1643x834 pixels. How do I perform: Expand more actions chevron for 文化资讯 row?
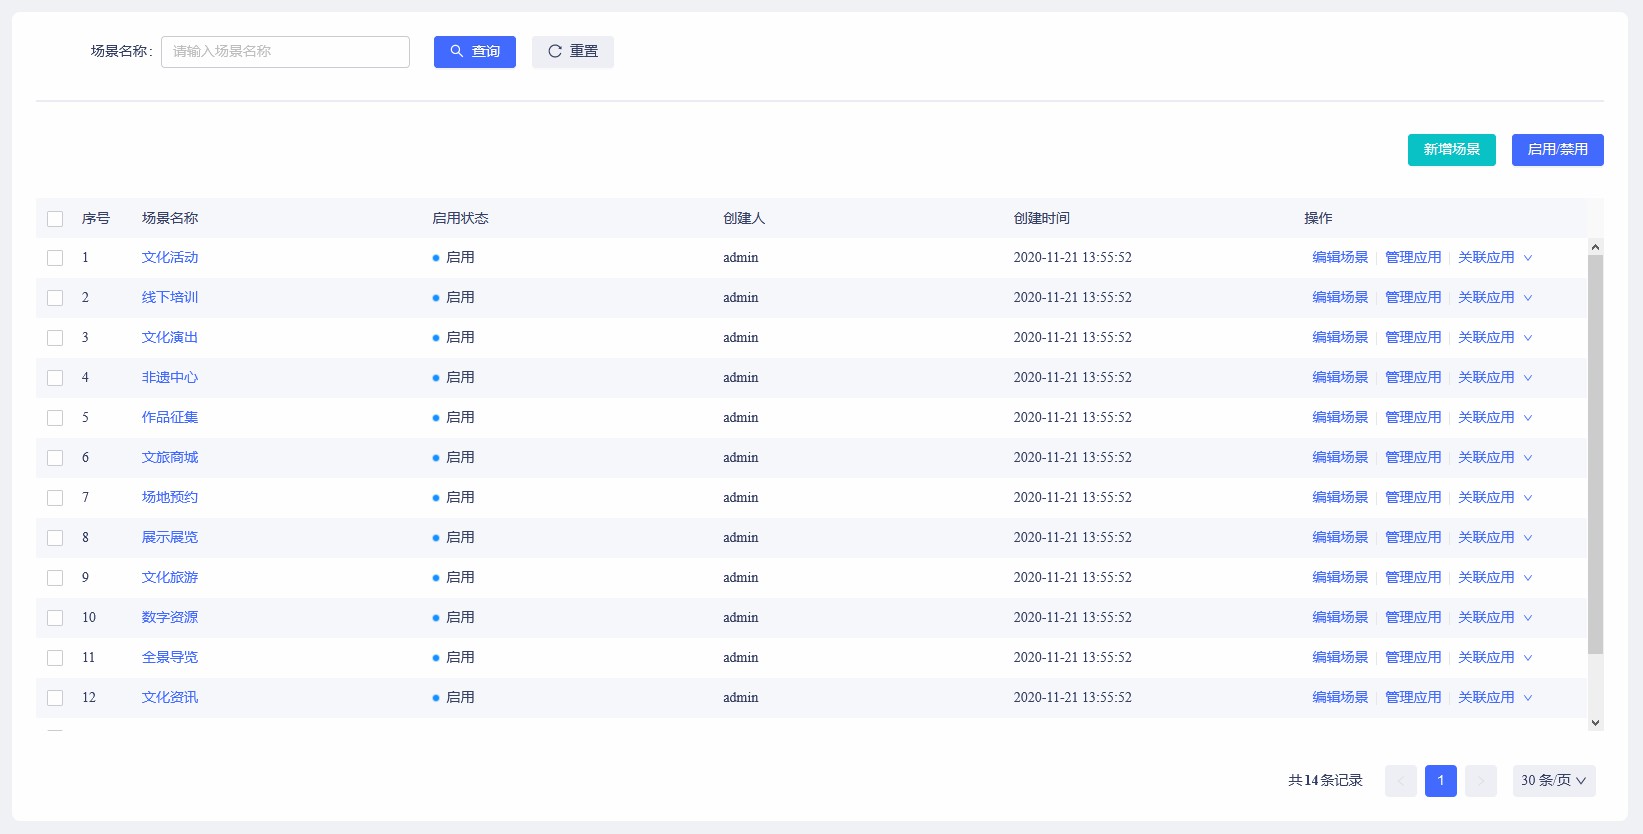(1528, 698)
